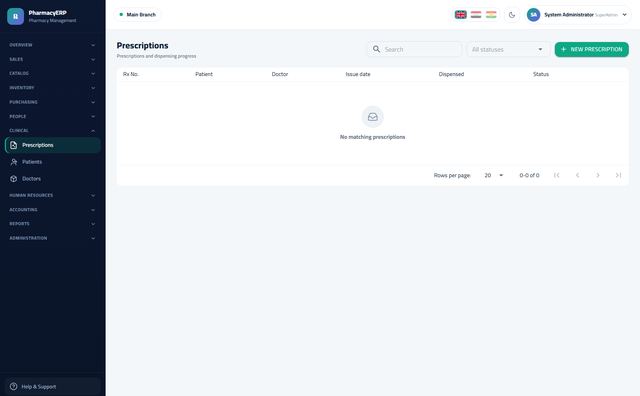The width and height of the screenshot is (640, 396).
Task: Expand the Human Resources sidebar section
Action: click(52, 195)
